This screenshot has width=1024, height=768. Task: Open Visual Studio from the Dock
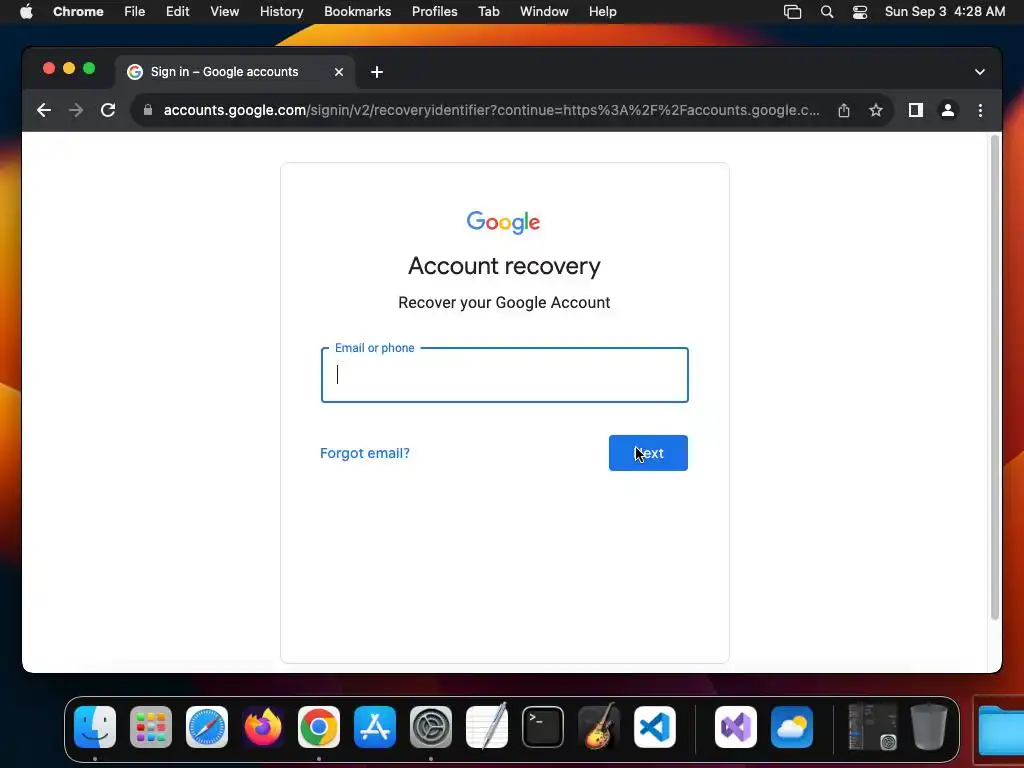736,727
